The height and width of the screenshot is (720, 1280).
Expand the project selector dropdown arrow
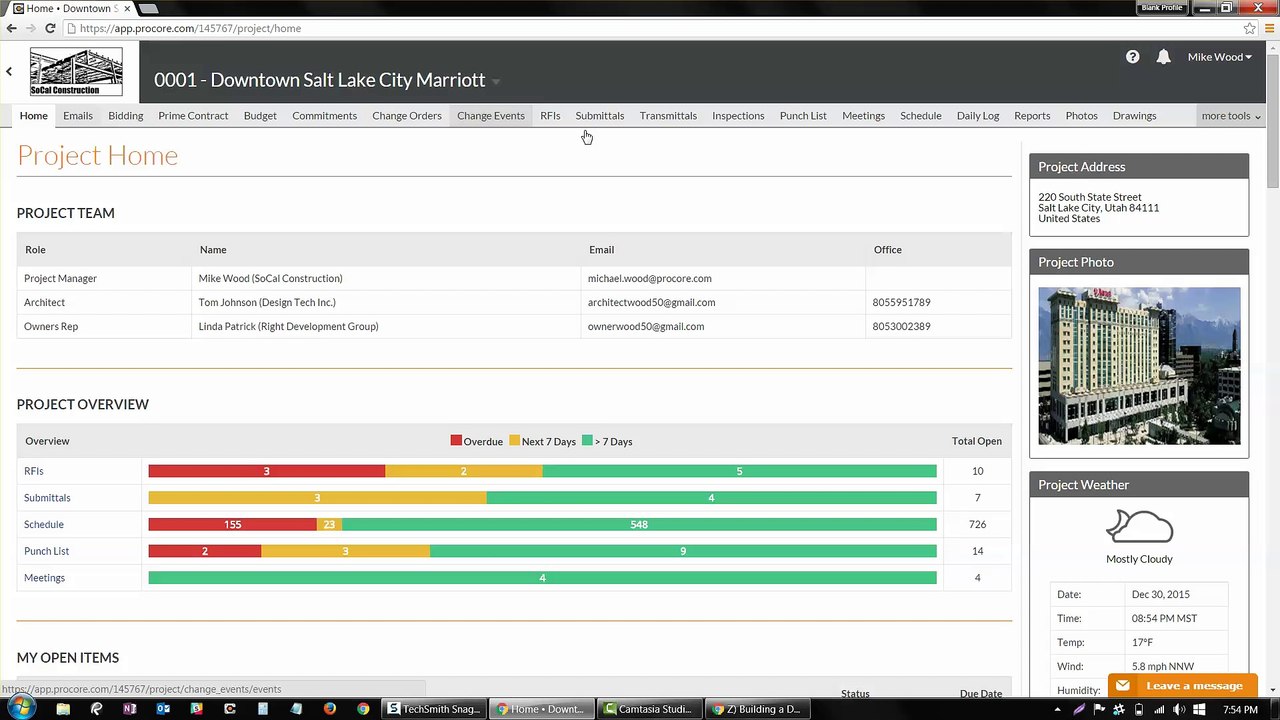[x=496, y=82]
